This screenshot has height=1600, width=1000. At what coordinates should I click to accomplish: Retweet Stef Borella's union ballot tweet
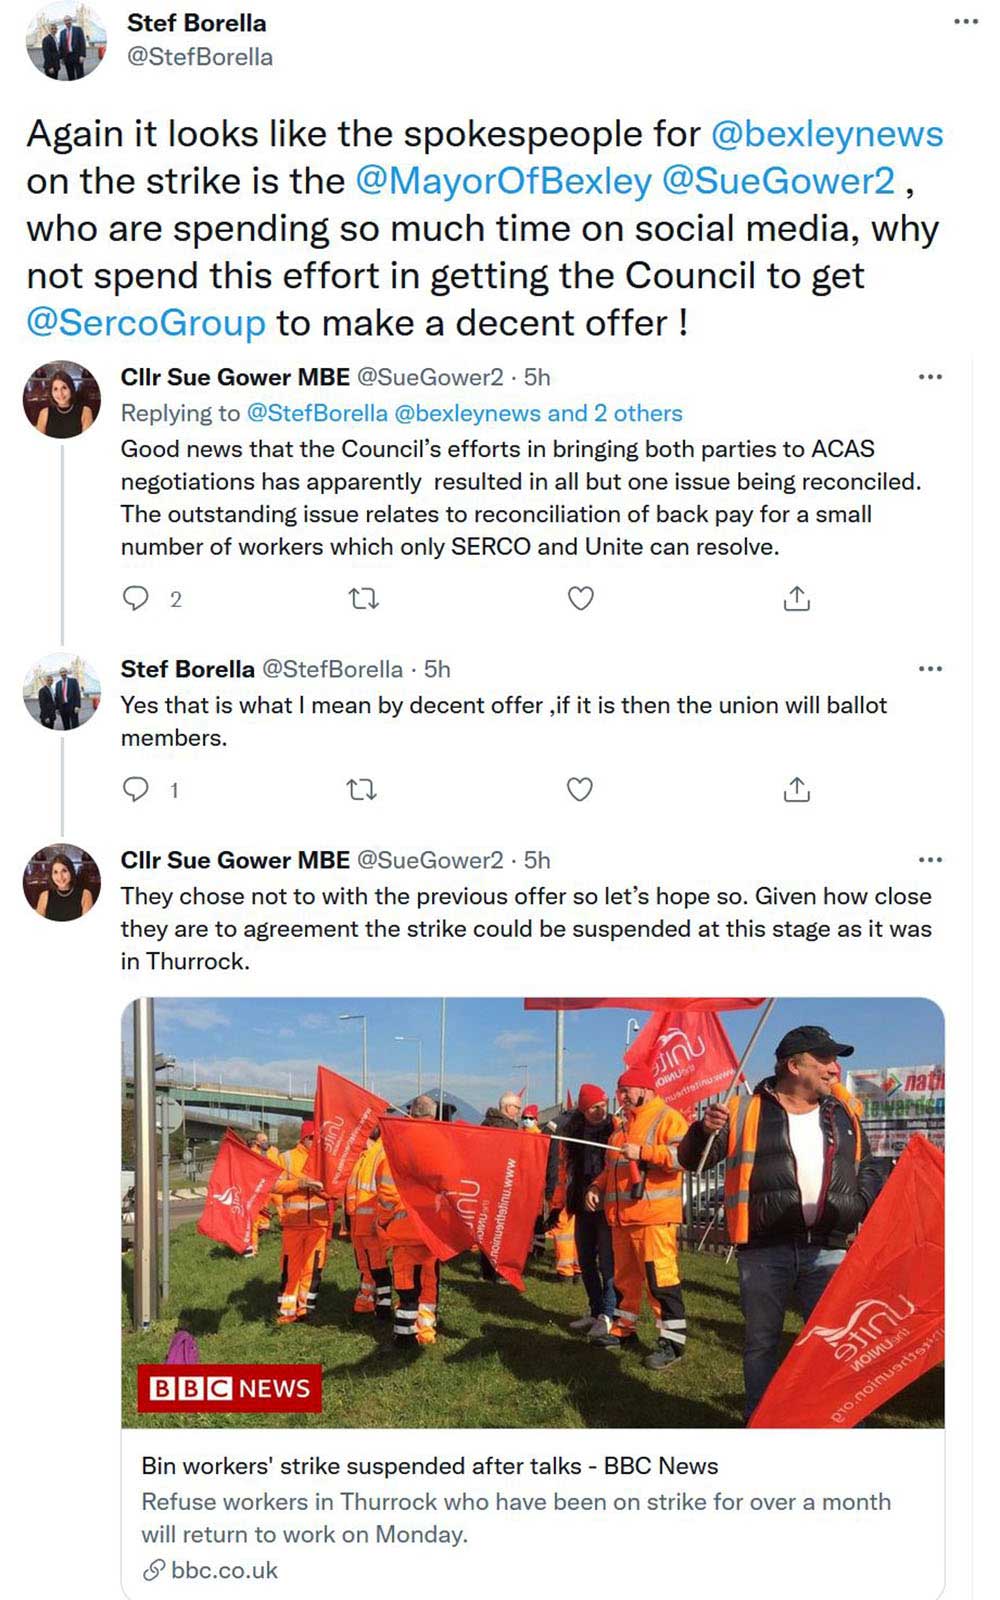(x=361, y=790)
